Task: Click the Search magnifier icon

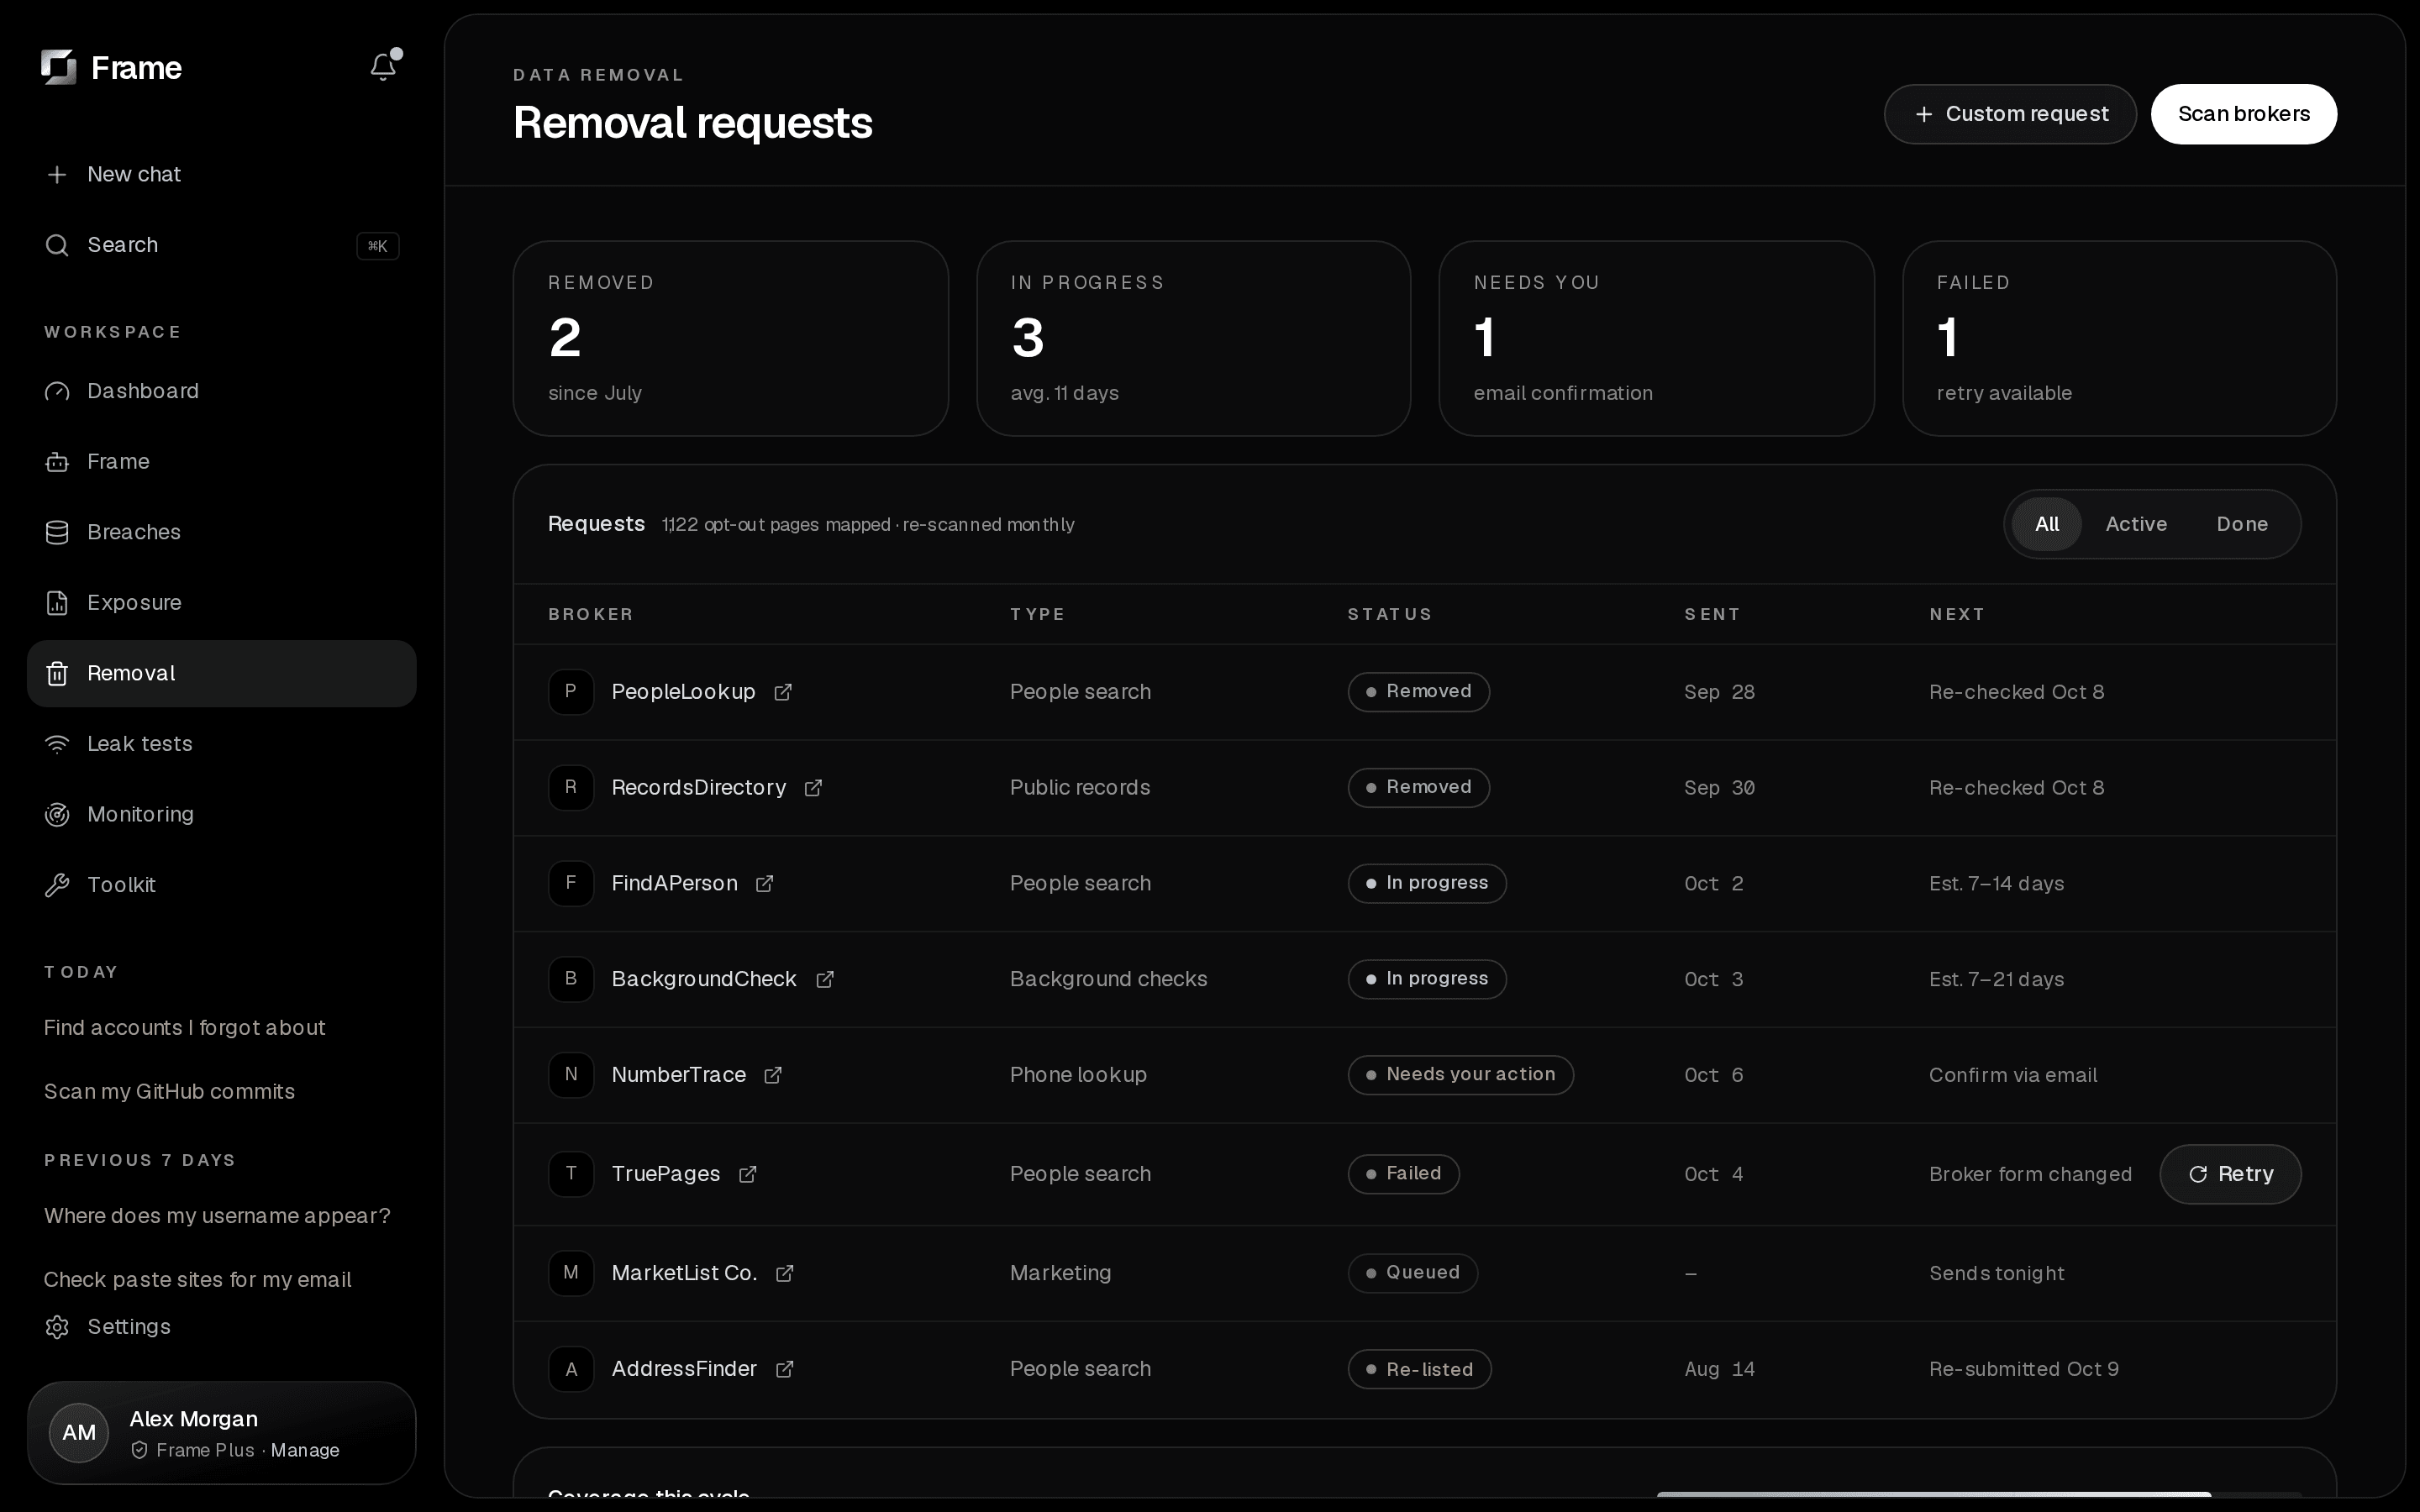Action: pos(57,245)
